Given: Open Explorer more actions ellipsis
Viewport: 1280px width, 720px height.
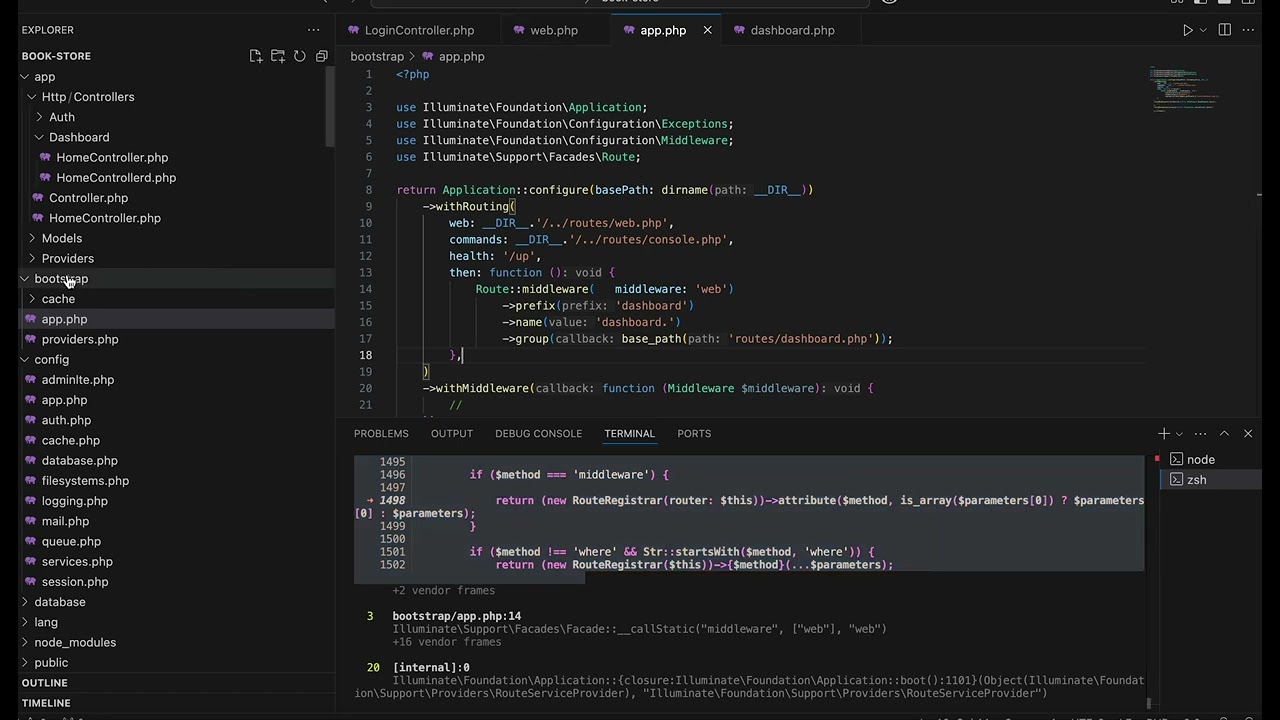Looking at the screenshot, I should click(x=314, y=30).
